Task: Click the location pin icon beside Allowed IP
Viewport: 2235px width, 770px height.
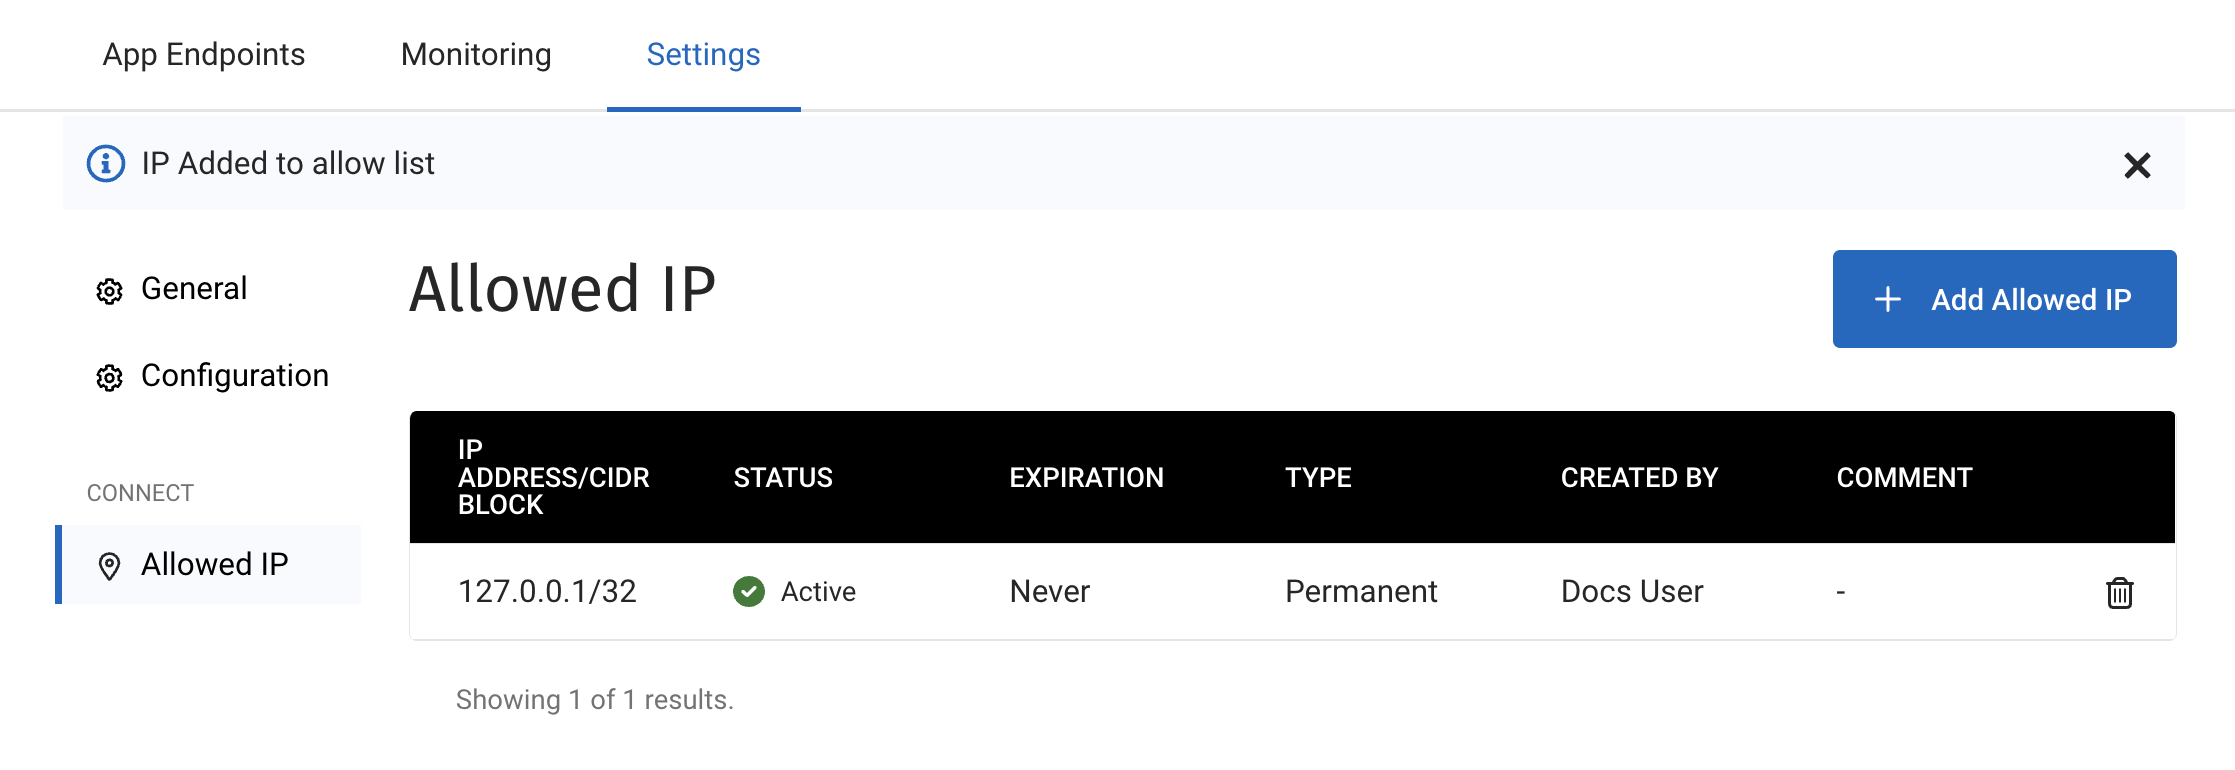Action: click(110, 564)
